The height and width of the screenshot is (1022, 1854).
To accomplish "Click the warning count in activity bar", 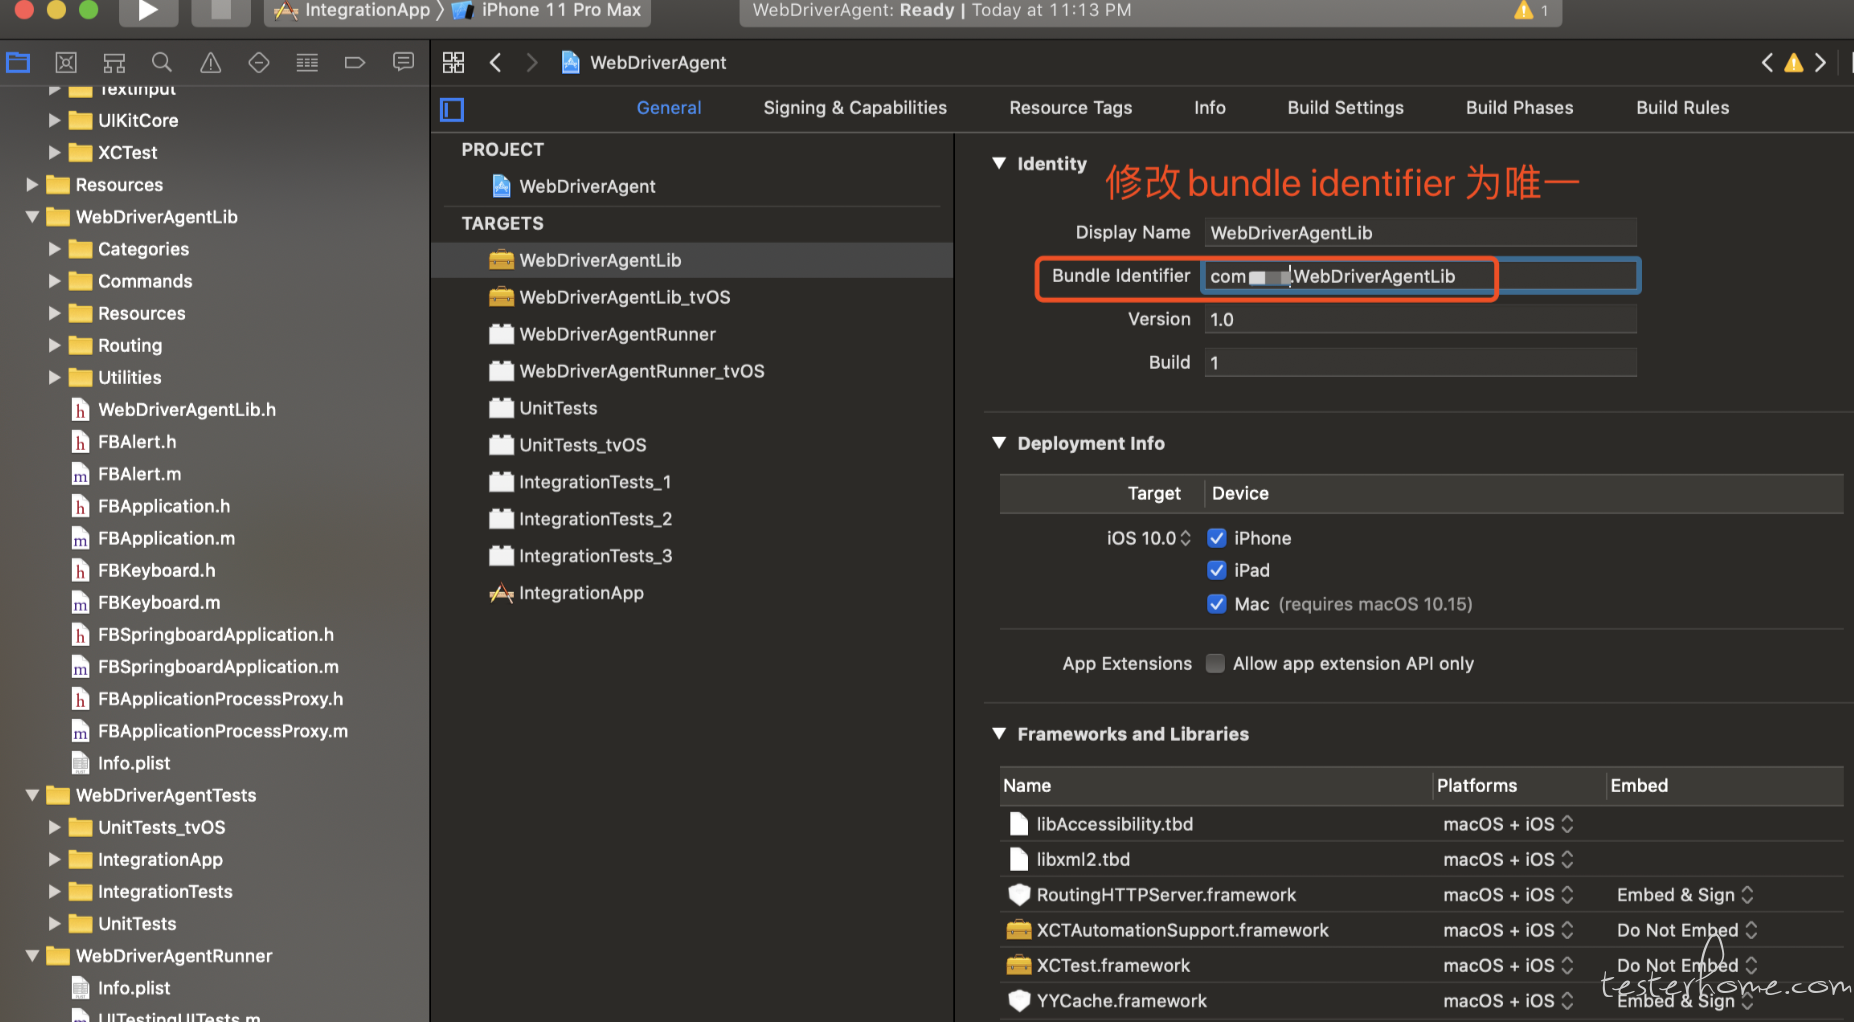I will [1531, 10].
